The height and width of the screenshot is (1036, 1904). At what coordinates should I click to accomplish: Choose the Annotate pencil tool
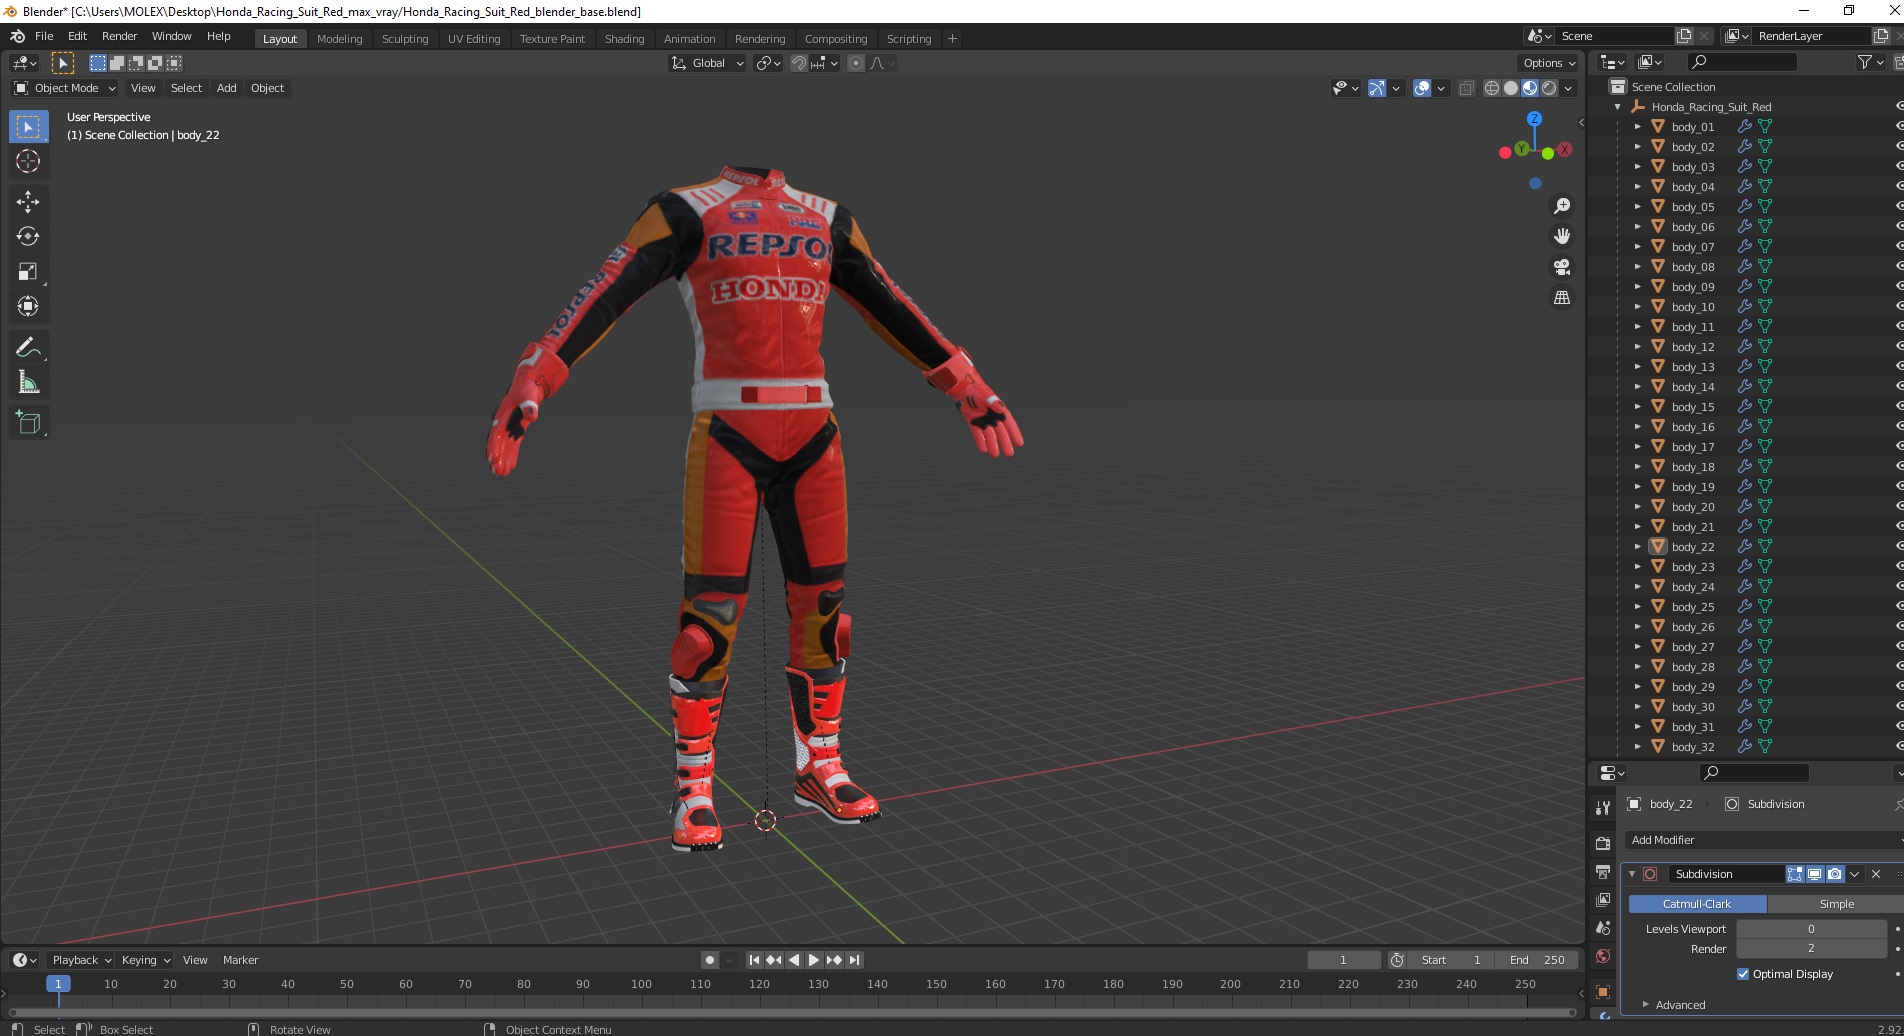click(x=28, y=348)
